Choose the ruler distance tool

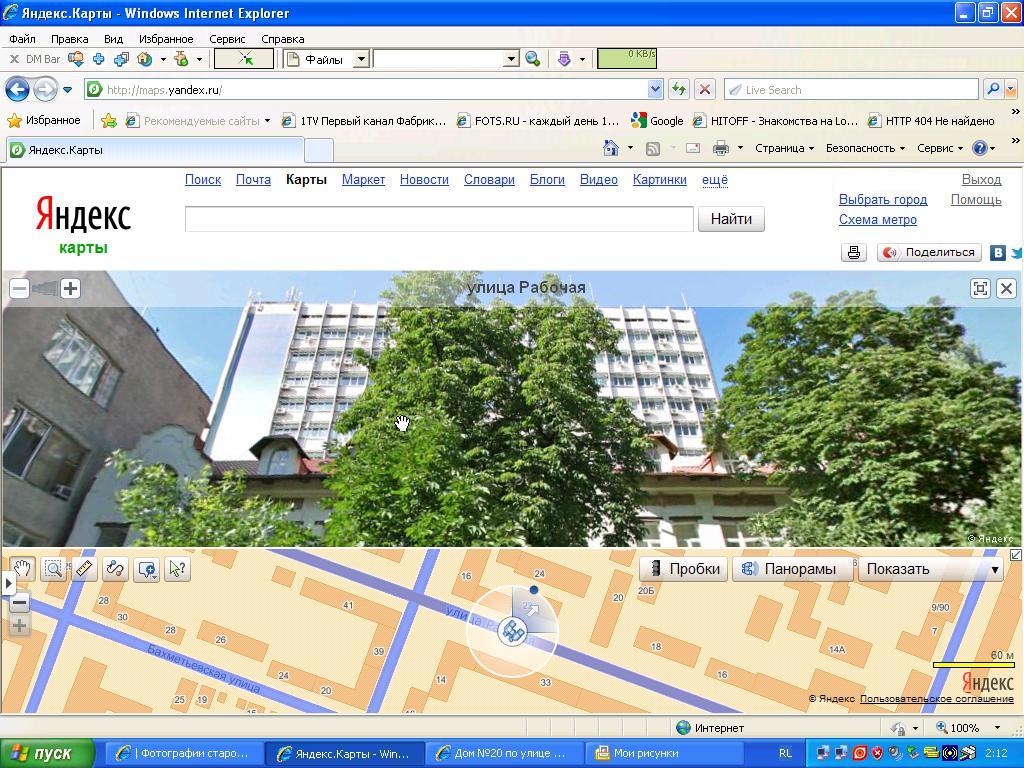(x=84, y=569)
